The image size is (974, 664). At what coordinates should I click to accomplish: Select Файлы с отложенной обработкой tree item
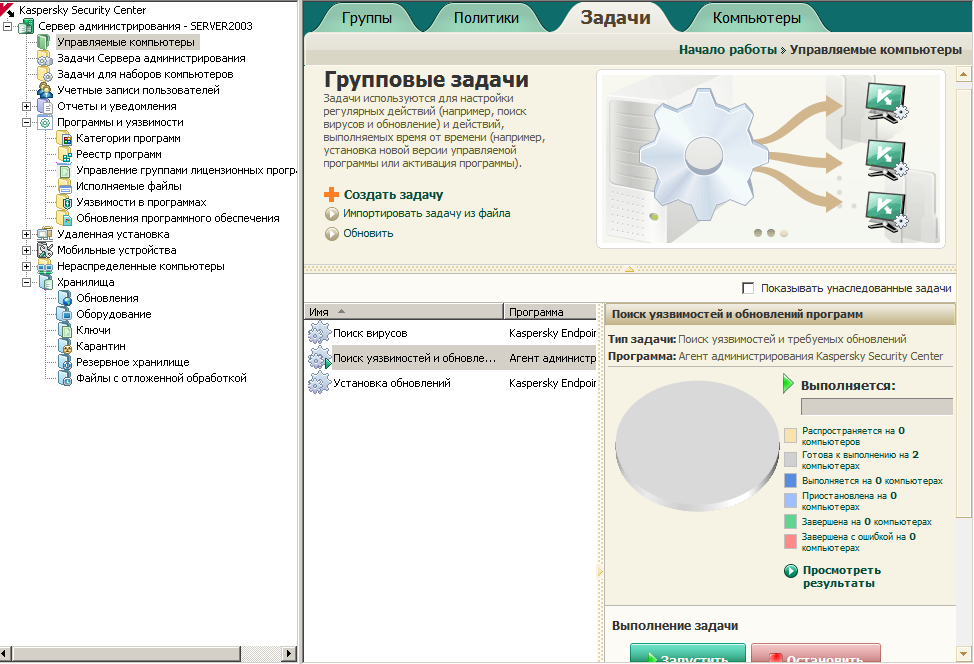[x=161, y=378]
